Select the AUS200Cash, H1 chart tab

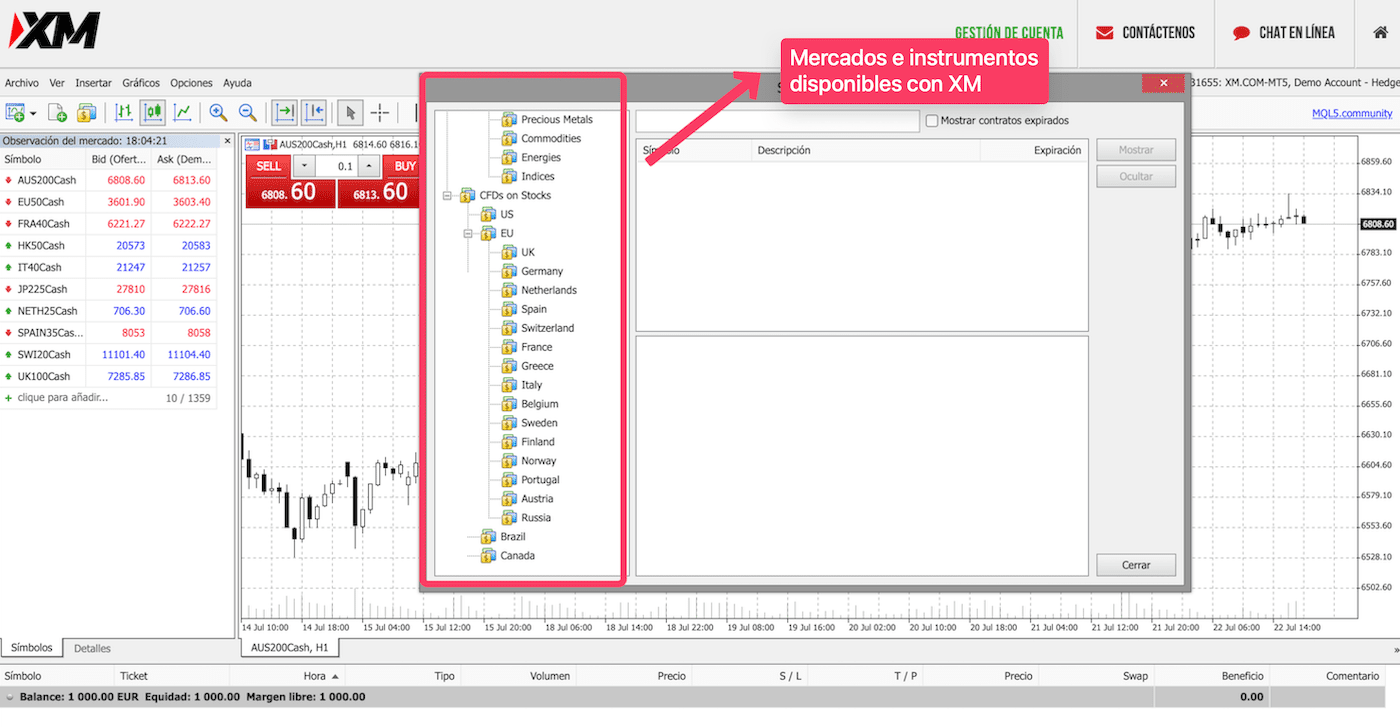[290, 648]
